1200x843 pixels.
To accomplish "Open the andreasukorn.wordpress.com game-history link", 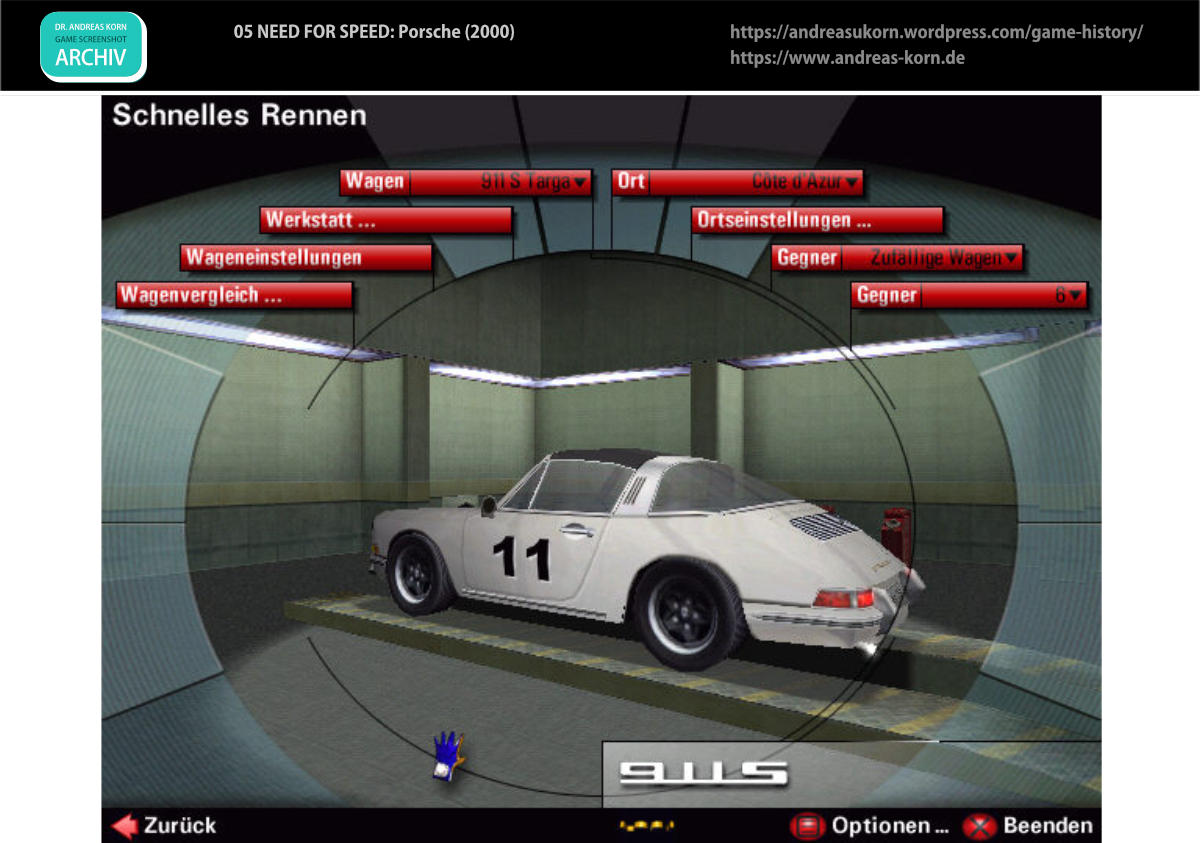I will 936,32.
